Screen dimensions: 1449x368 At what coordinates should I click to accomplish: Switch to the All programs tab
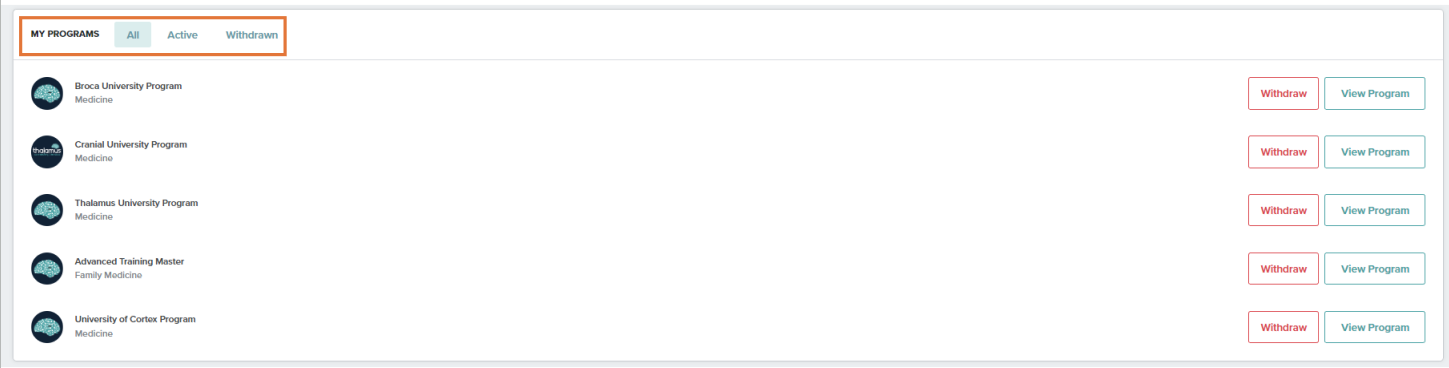point(133,35)
